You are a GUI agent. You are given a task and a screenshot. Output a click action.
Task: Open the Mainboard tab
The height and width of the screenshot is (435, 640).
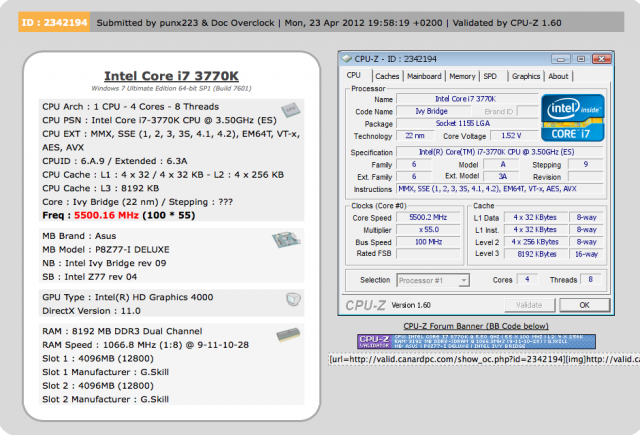pos(424,76)
